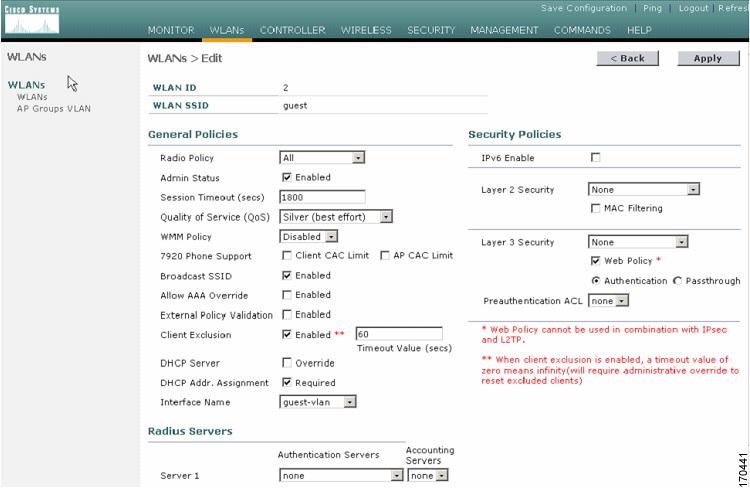Toggle Client Exclusion Enabled checkbox
750x492 pixels.
pyautogui.click(x=287, y=334)
